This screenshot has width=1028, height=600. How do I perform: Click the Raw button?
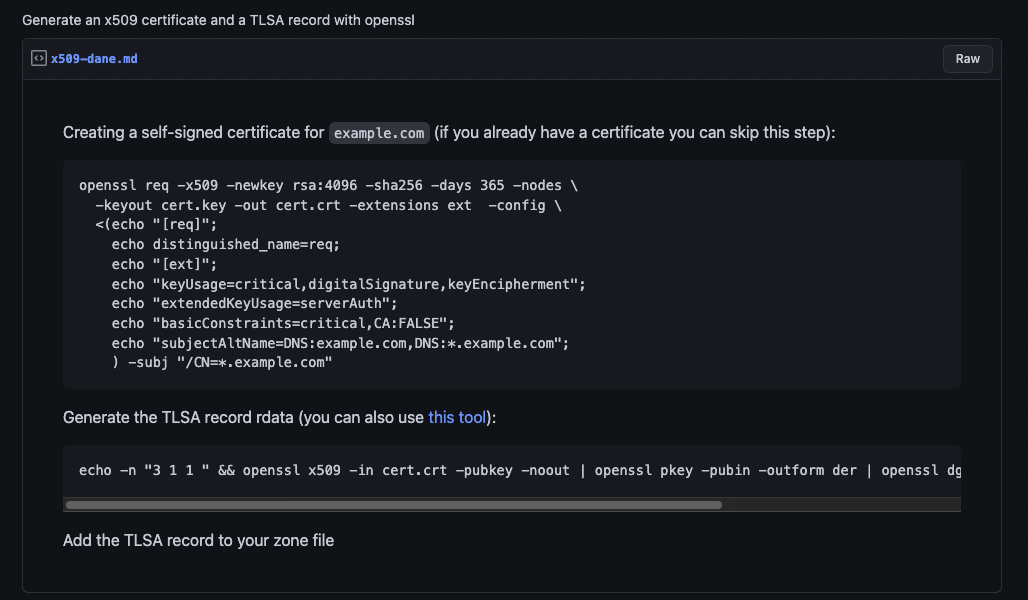966,58
